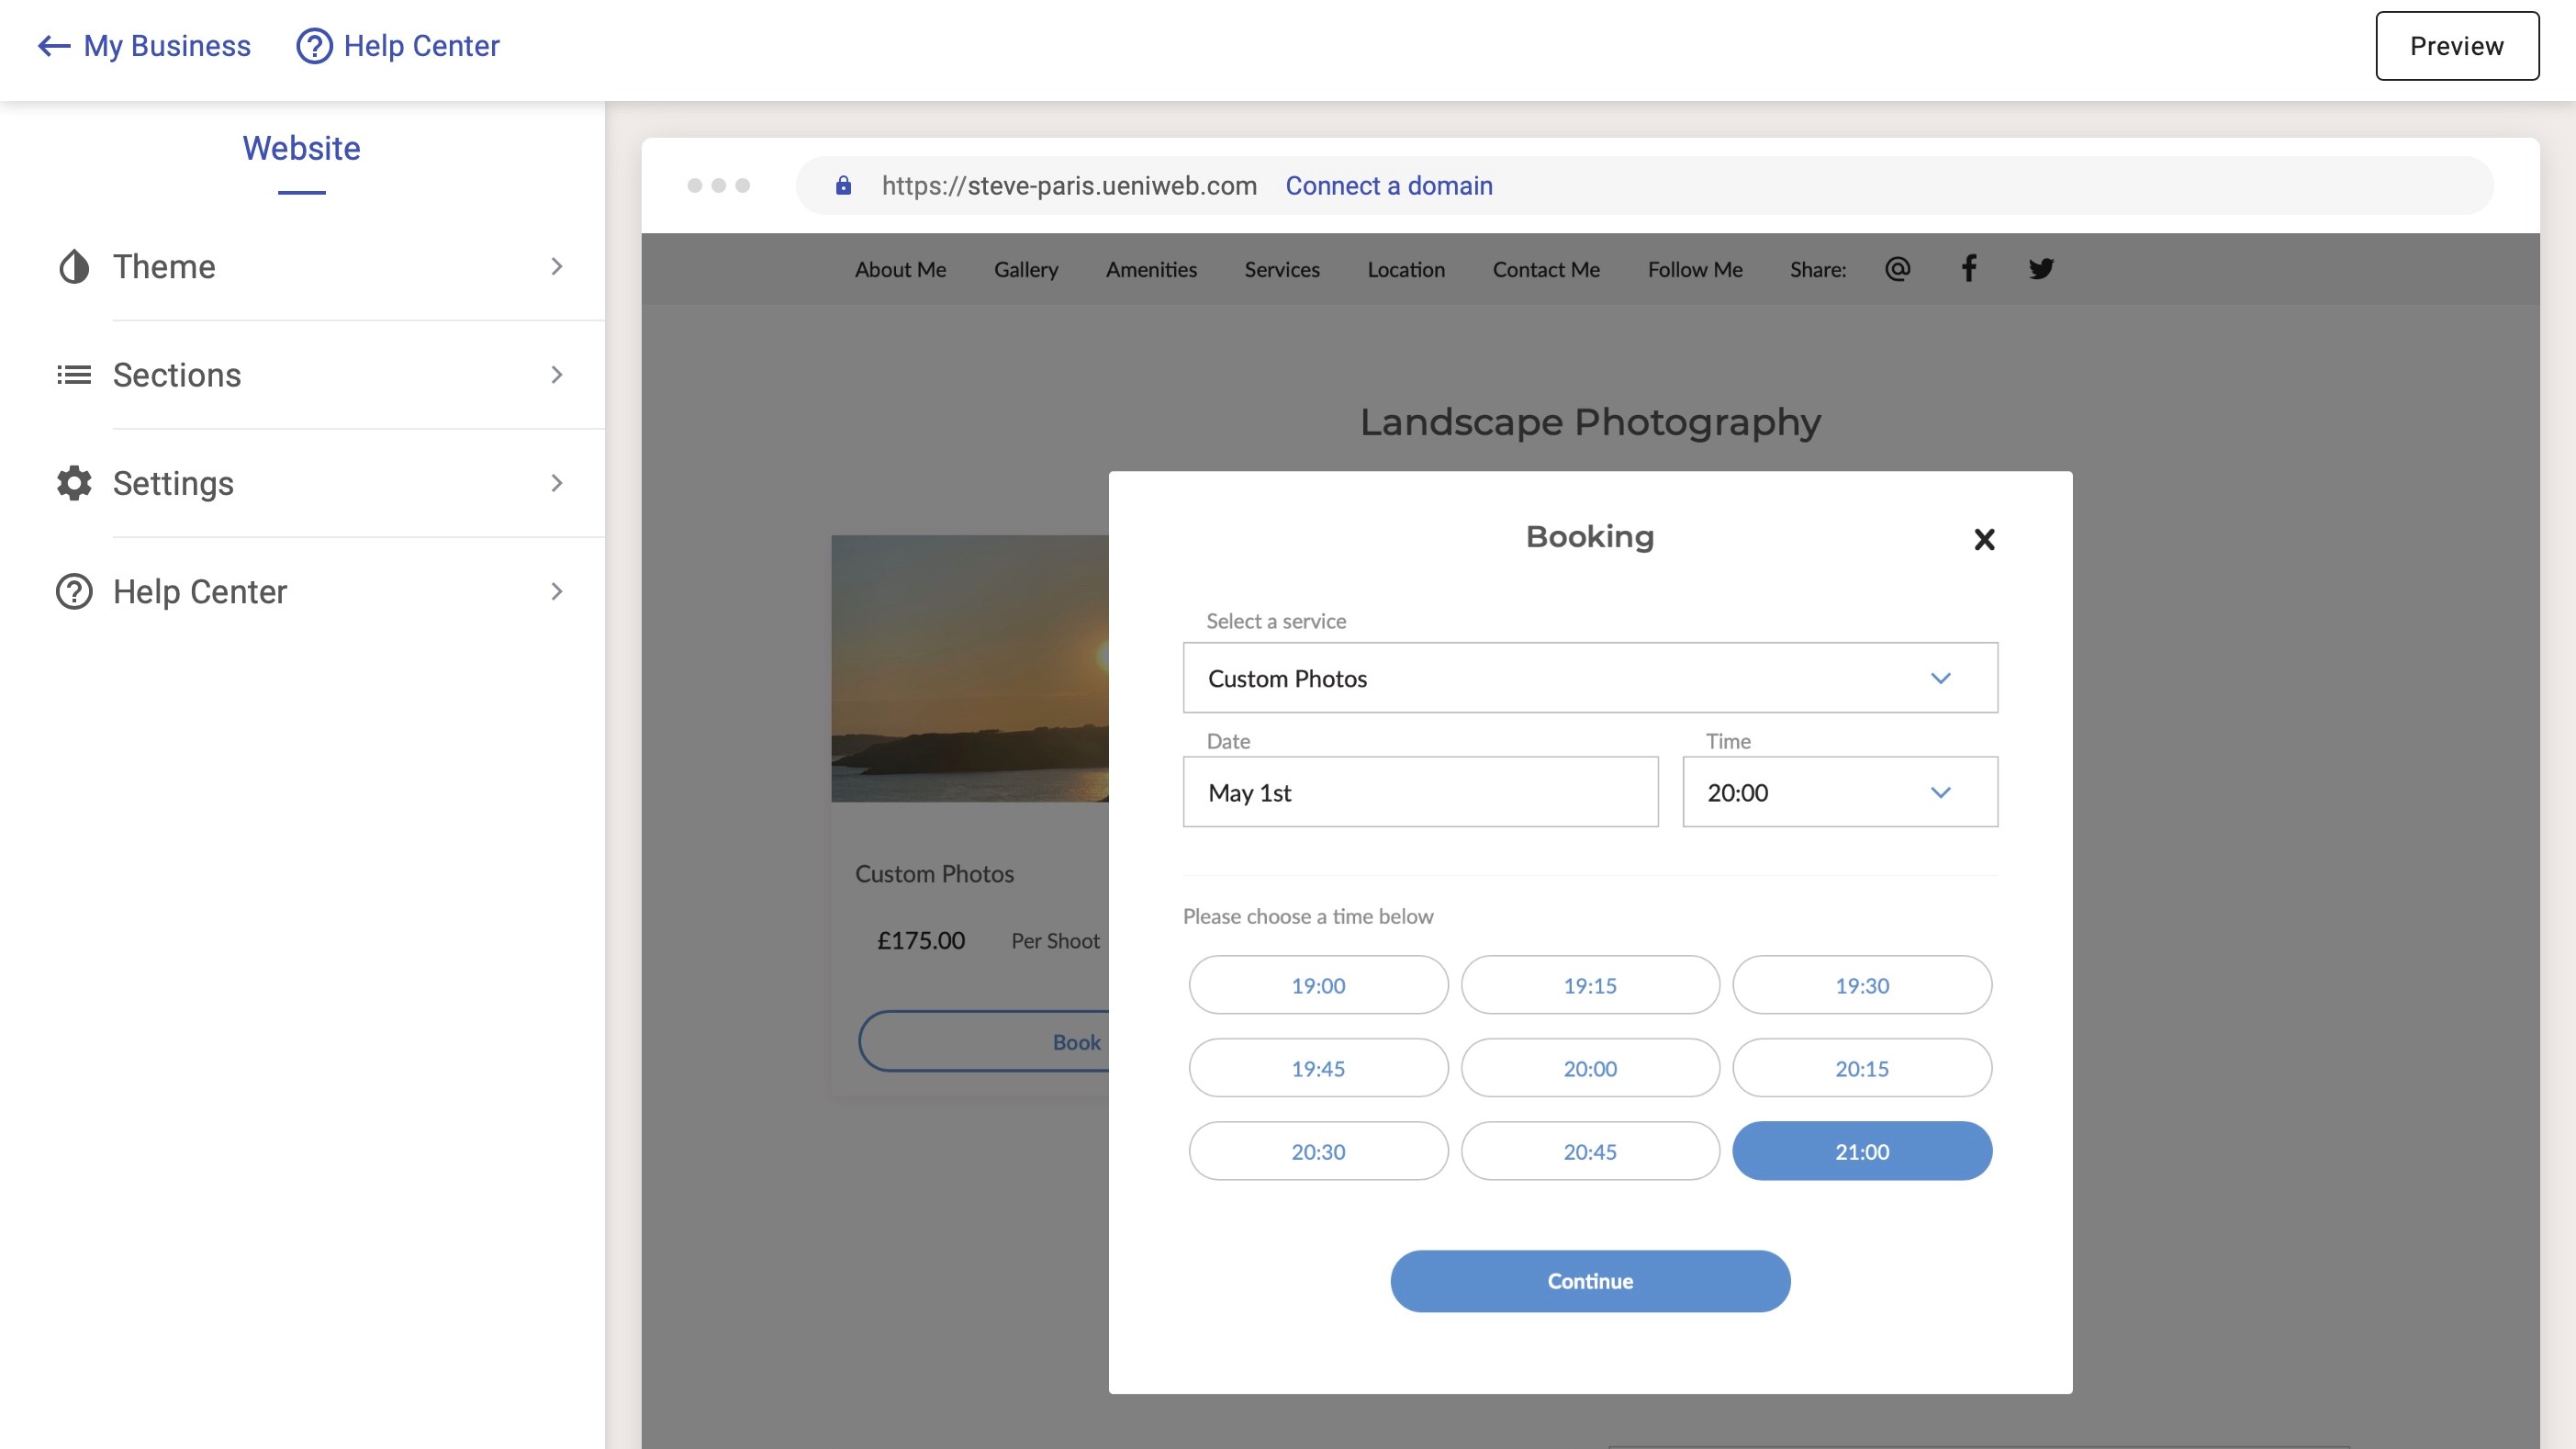2576x1449 pixels.
Task: Open the Time dropdown showing 20:00
Action: tap(1839, 792)
